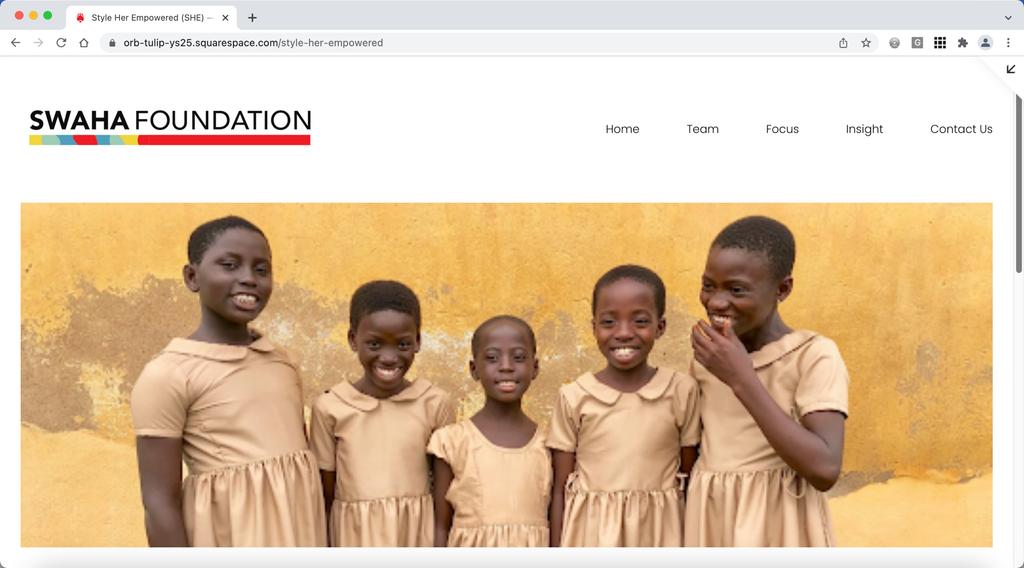1024x568 pixels.
Task: Open the Insight navigation link
Action: click(x=864, y=129)
